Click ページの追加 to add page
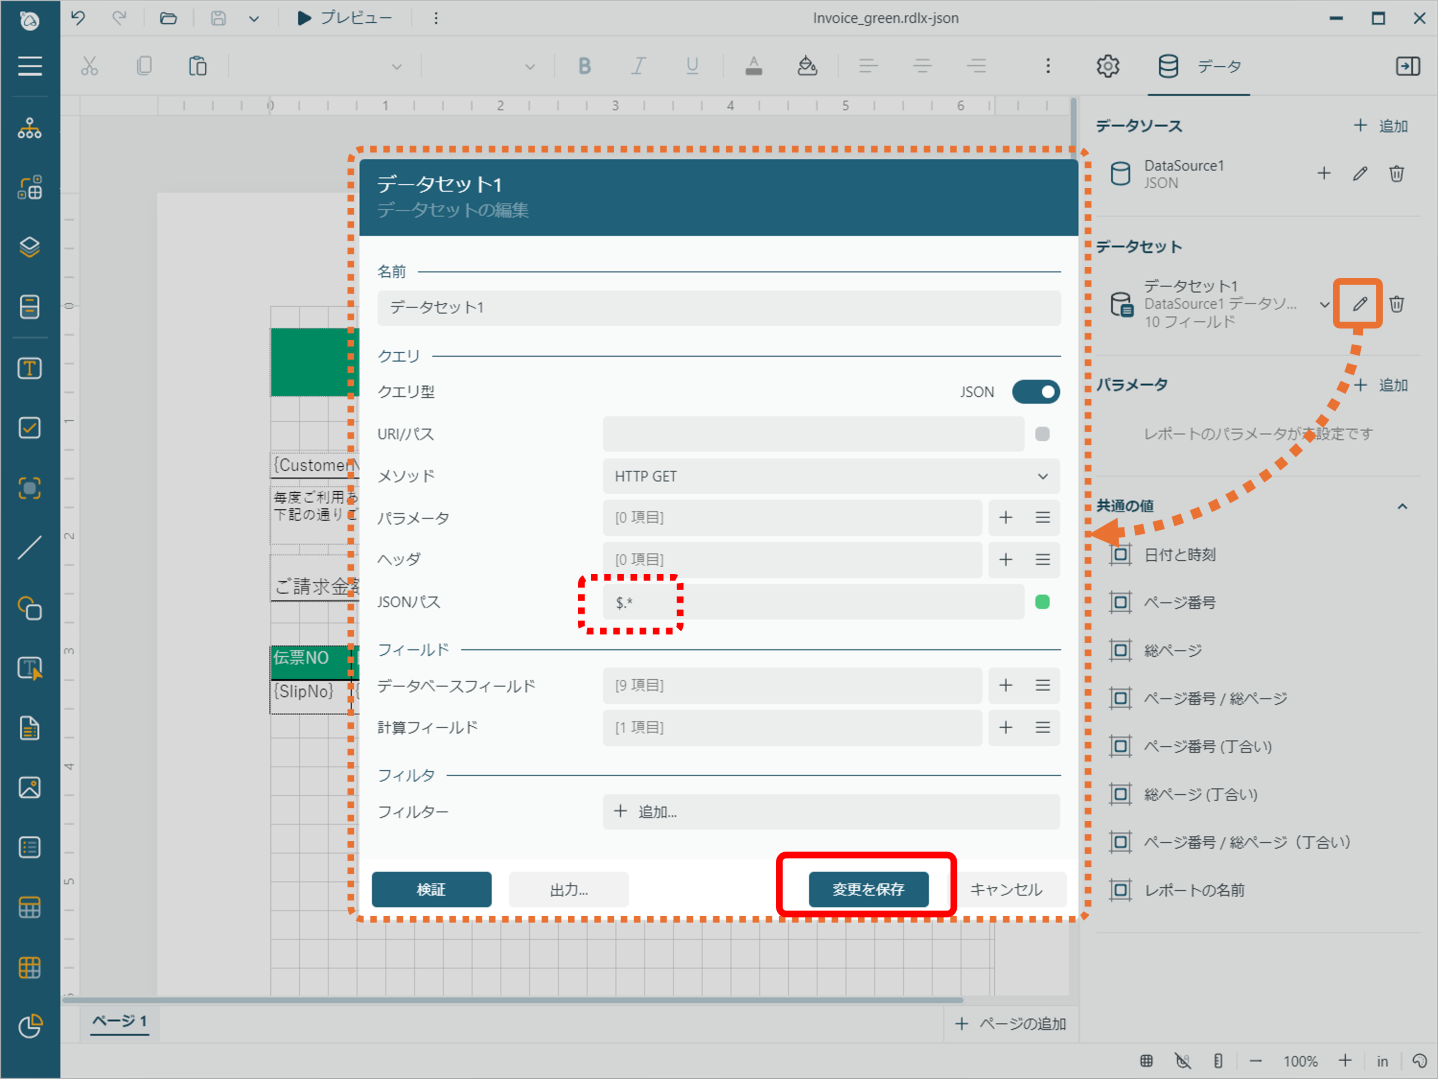This screenshot has height=1079, width=1438. tap(1011, 1023)
